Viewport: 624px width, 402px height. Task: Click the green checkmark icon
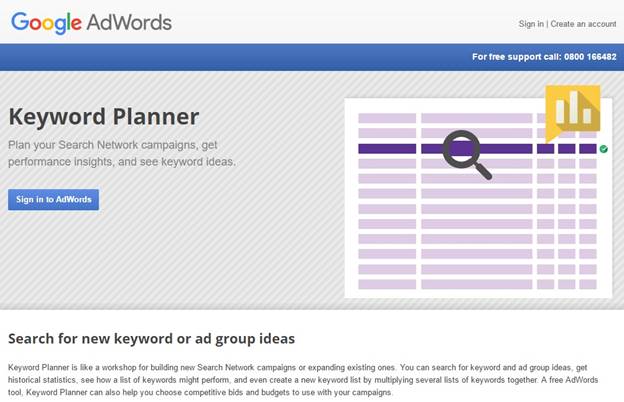[x=604, y=149]
